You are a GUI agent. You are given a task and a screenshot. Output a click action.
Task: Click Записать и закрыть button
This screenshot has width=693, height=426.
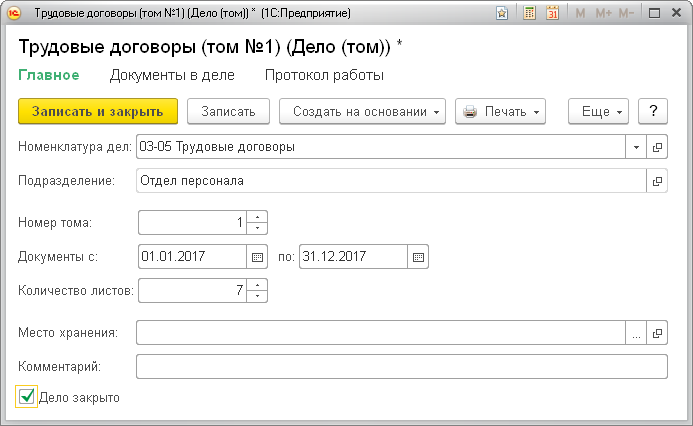[98, 111]
